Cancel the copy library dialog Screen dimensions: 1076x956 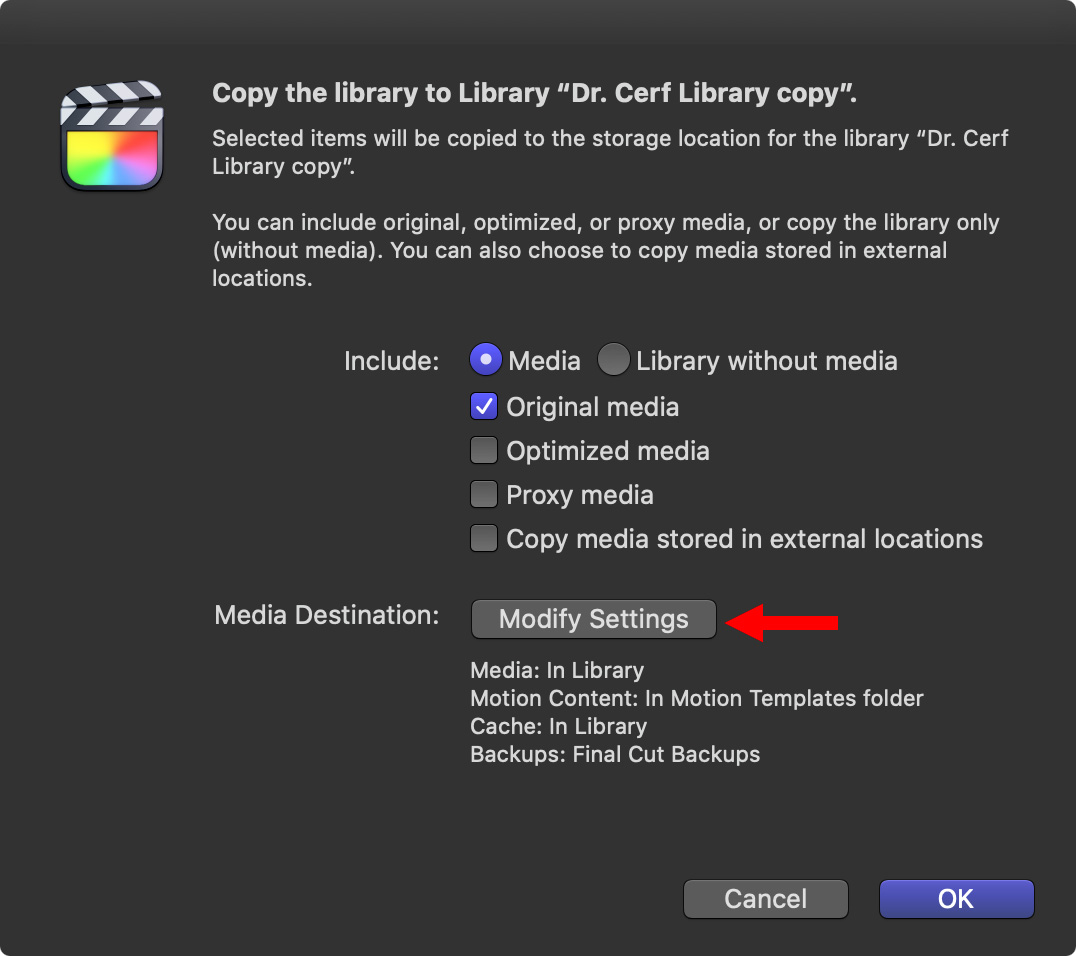pos(766,899)
